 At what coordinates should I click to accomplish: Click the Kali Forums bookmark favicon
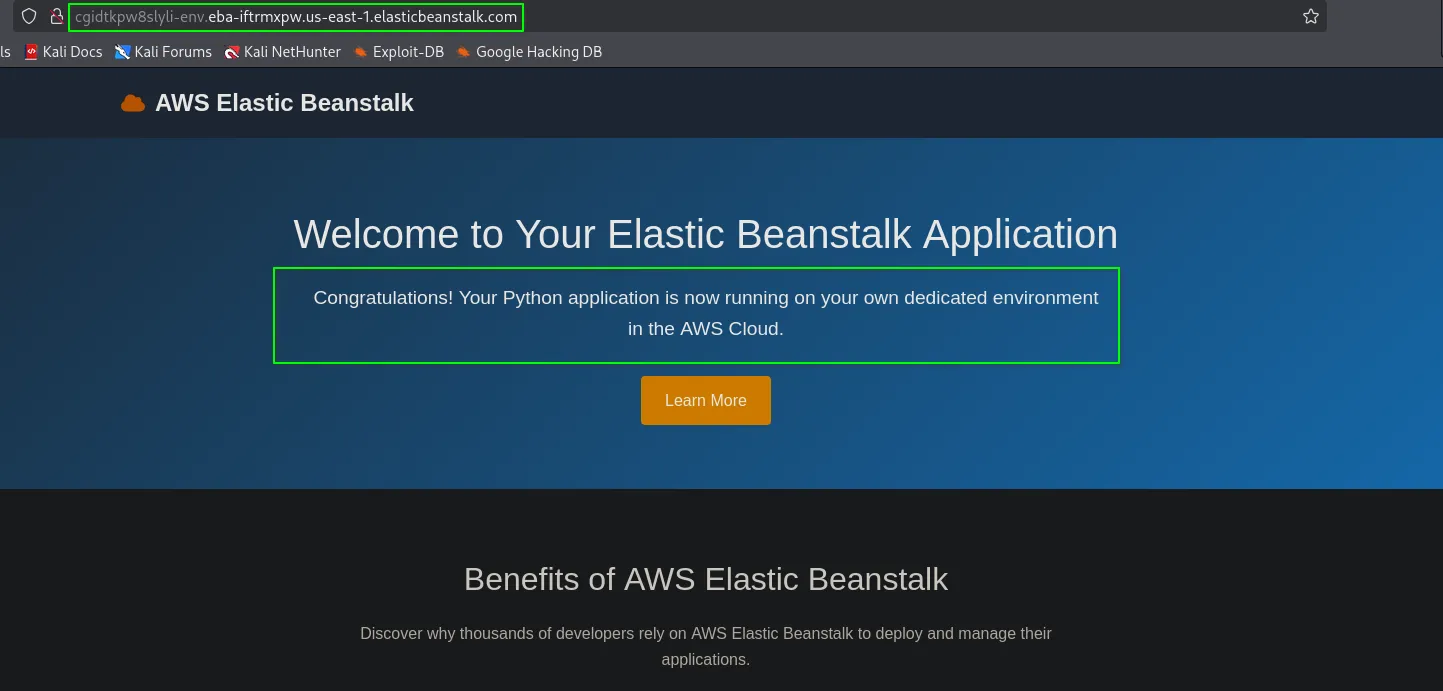(122, 52)
